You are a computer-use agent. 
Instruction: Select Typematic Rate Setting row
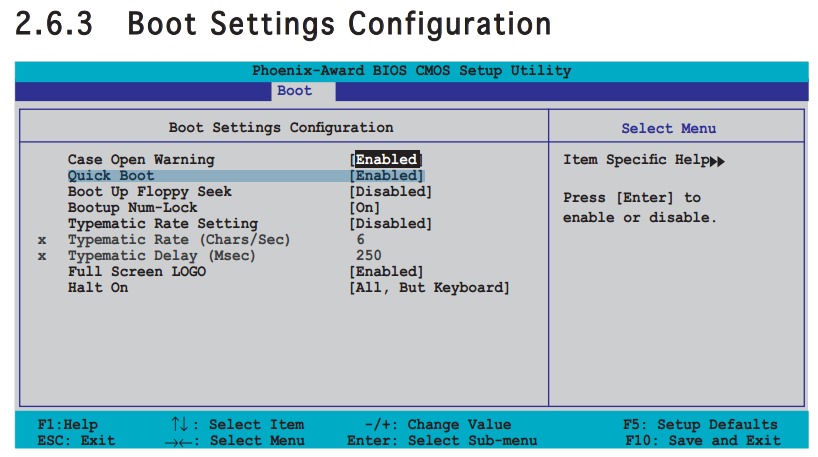163,224
